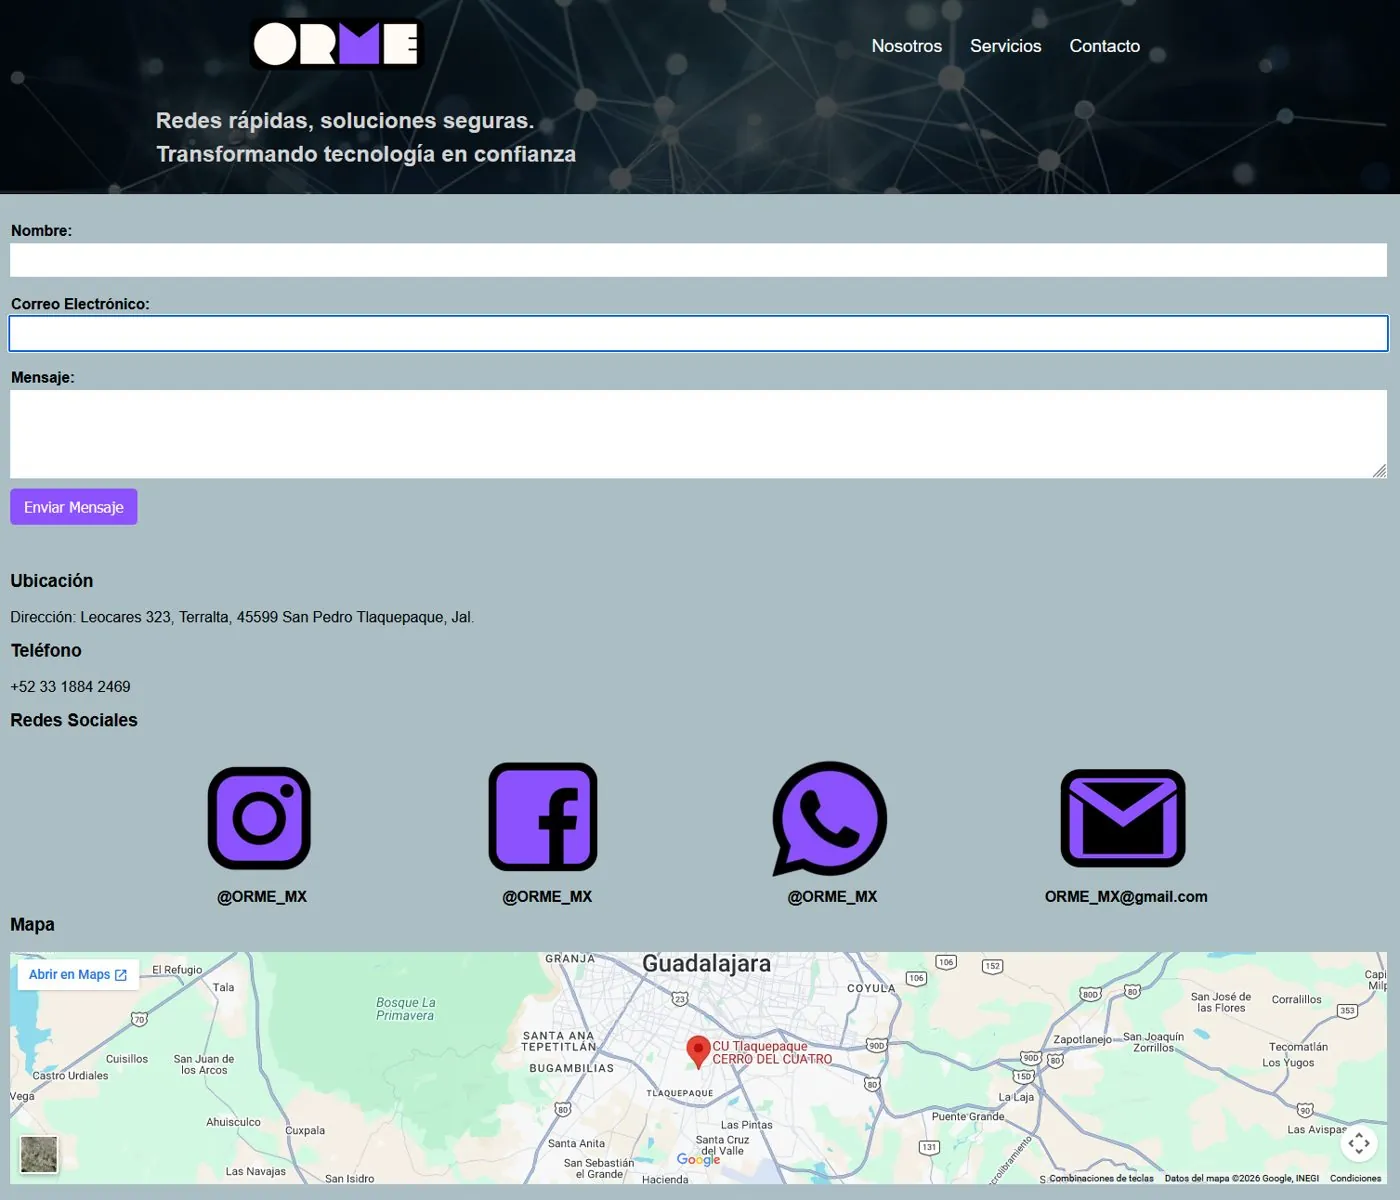The height and width of the screenshot is (1200, 1400).
Task: Click the red map pin marker
Action: coord(698,1052)
